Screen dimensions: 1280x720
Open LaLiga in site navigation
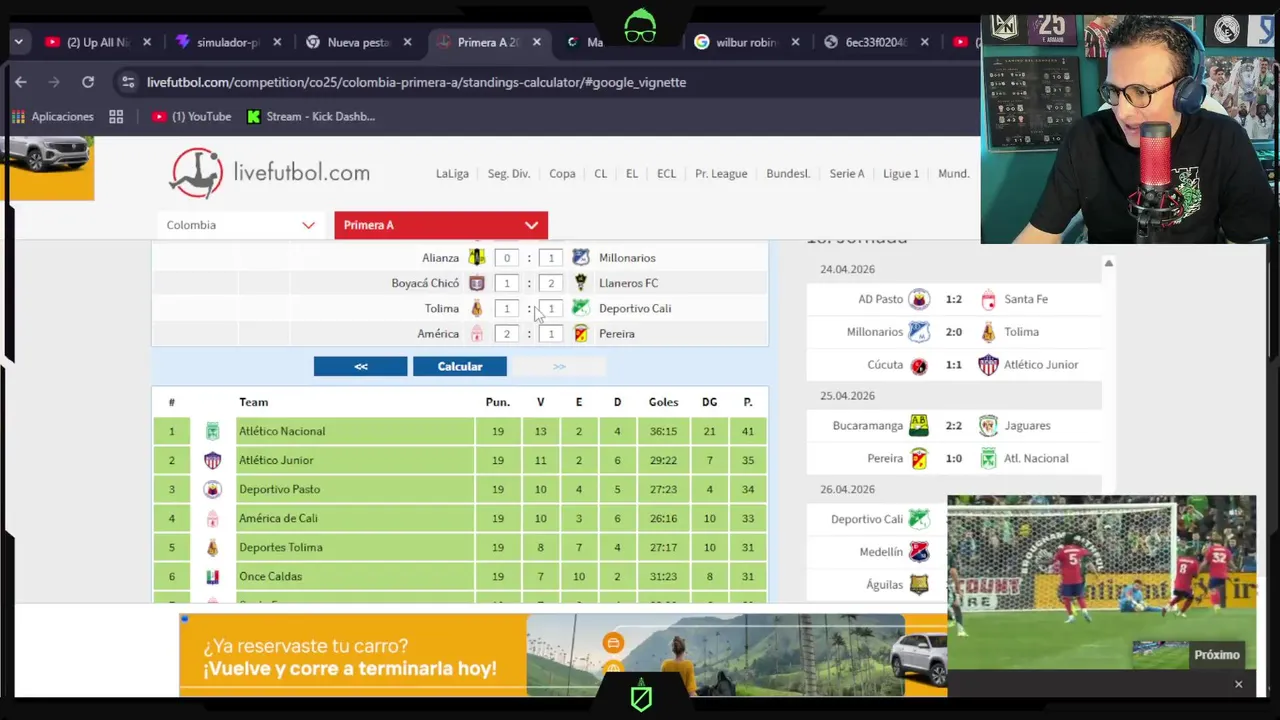pyautogui.click(x=452, y=173)
